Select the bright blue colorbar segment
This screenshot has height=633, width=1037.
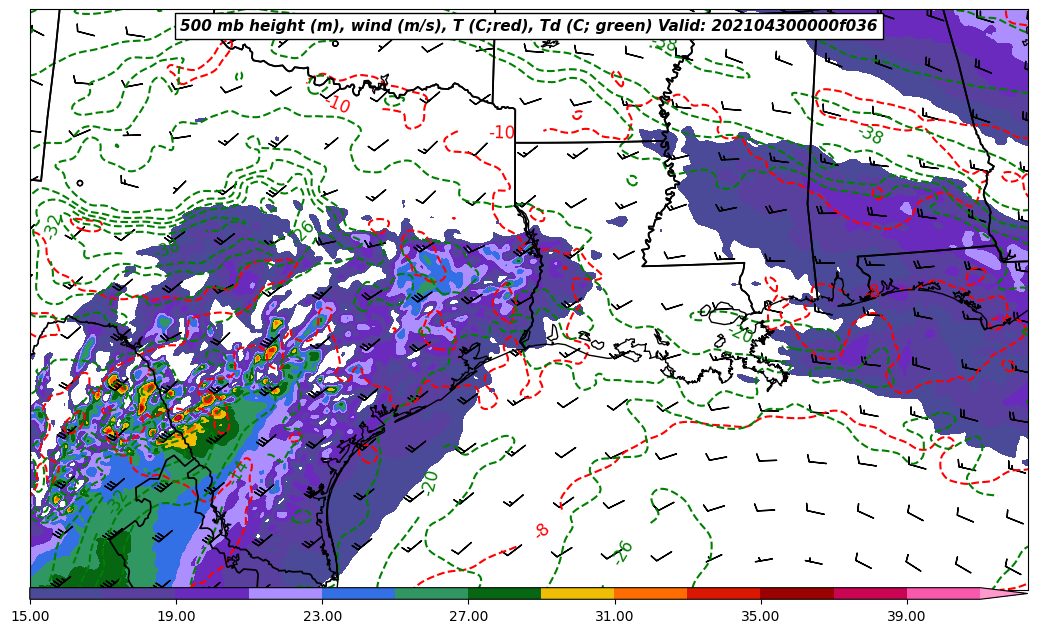click(358, 593)
